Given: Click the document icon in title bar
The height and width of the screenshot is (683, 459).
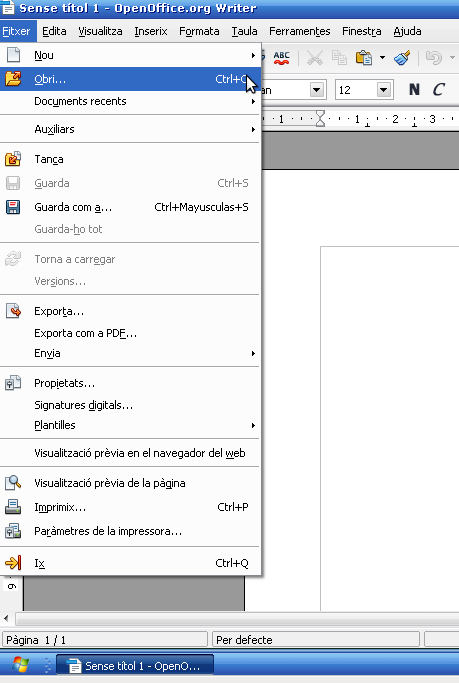Looking at the screenshot, I should pyautogui.click(x=7, y=8).
